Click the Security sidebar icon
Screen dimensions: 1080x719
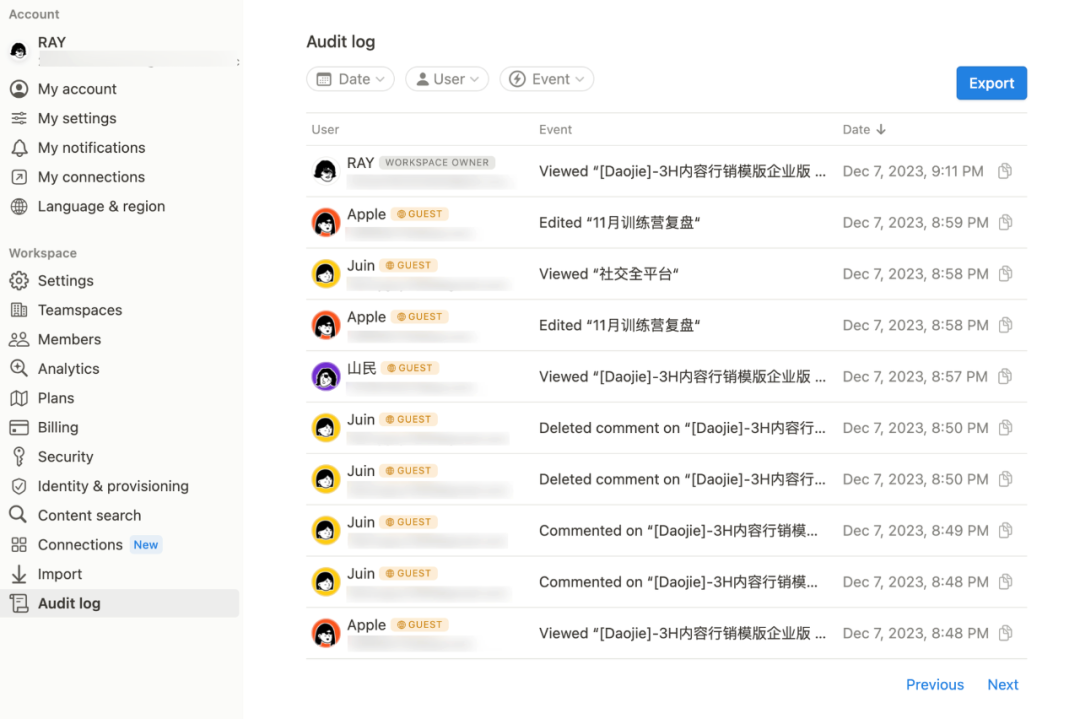coord(21,456)
